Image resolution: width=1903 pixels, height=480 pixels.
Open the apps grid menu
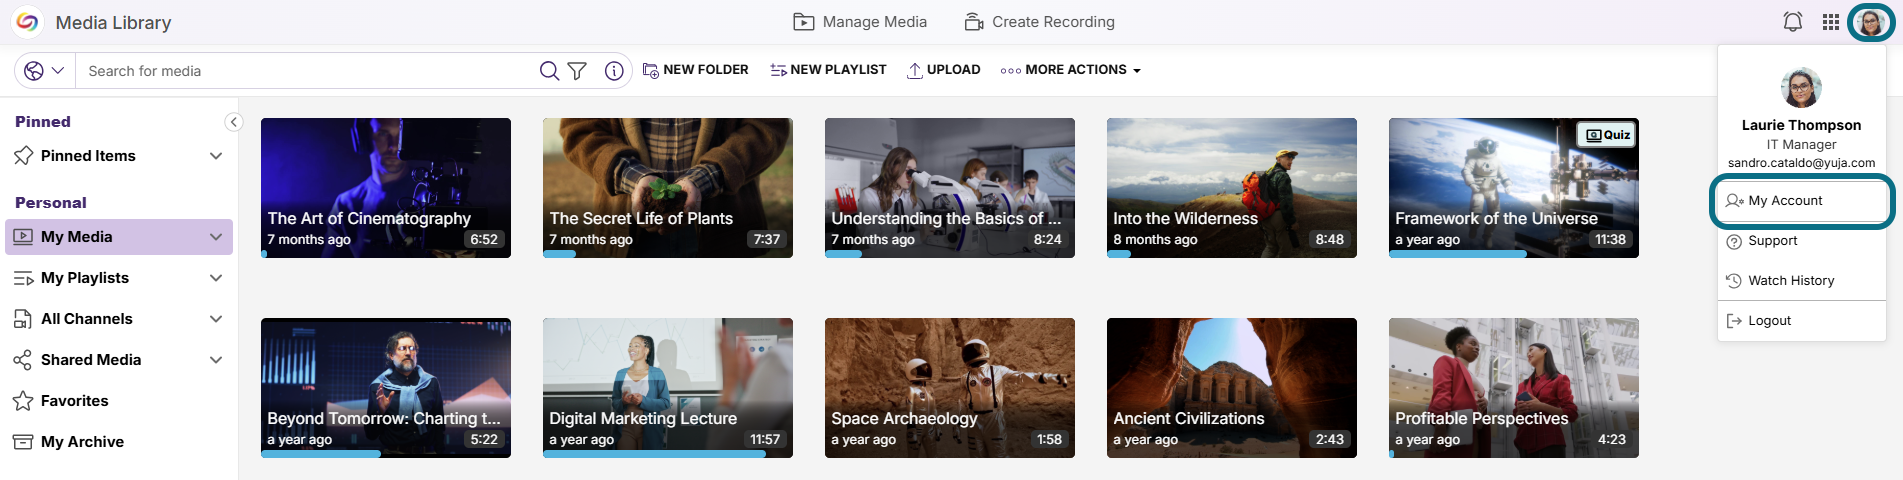1831,22
